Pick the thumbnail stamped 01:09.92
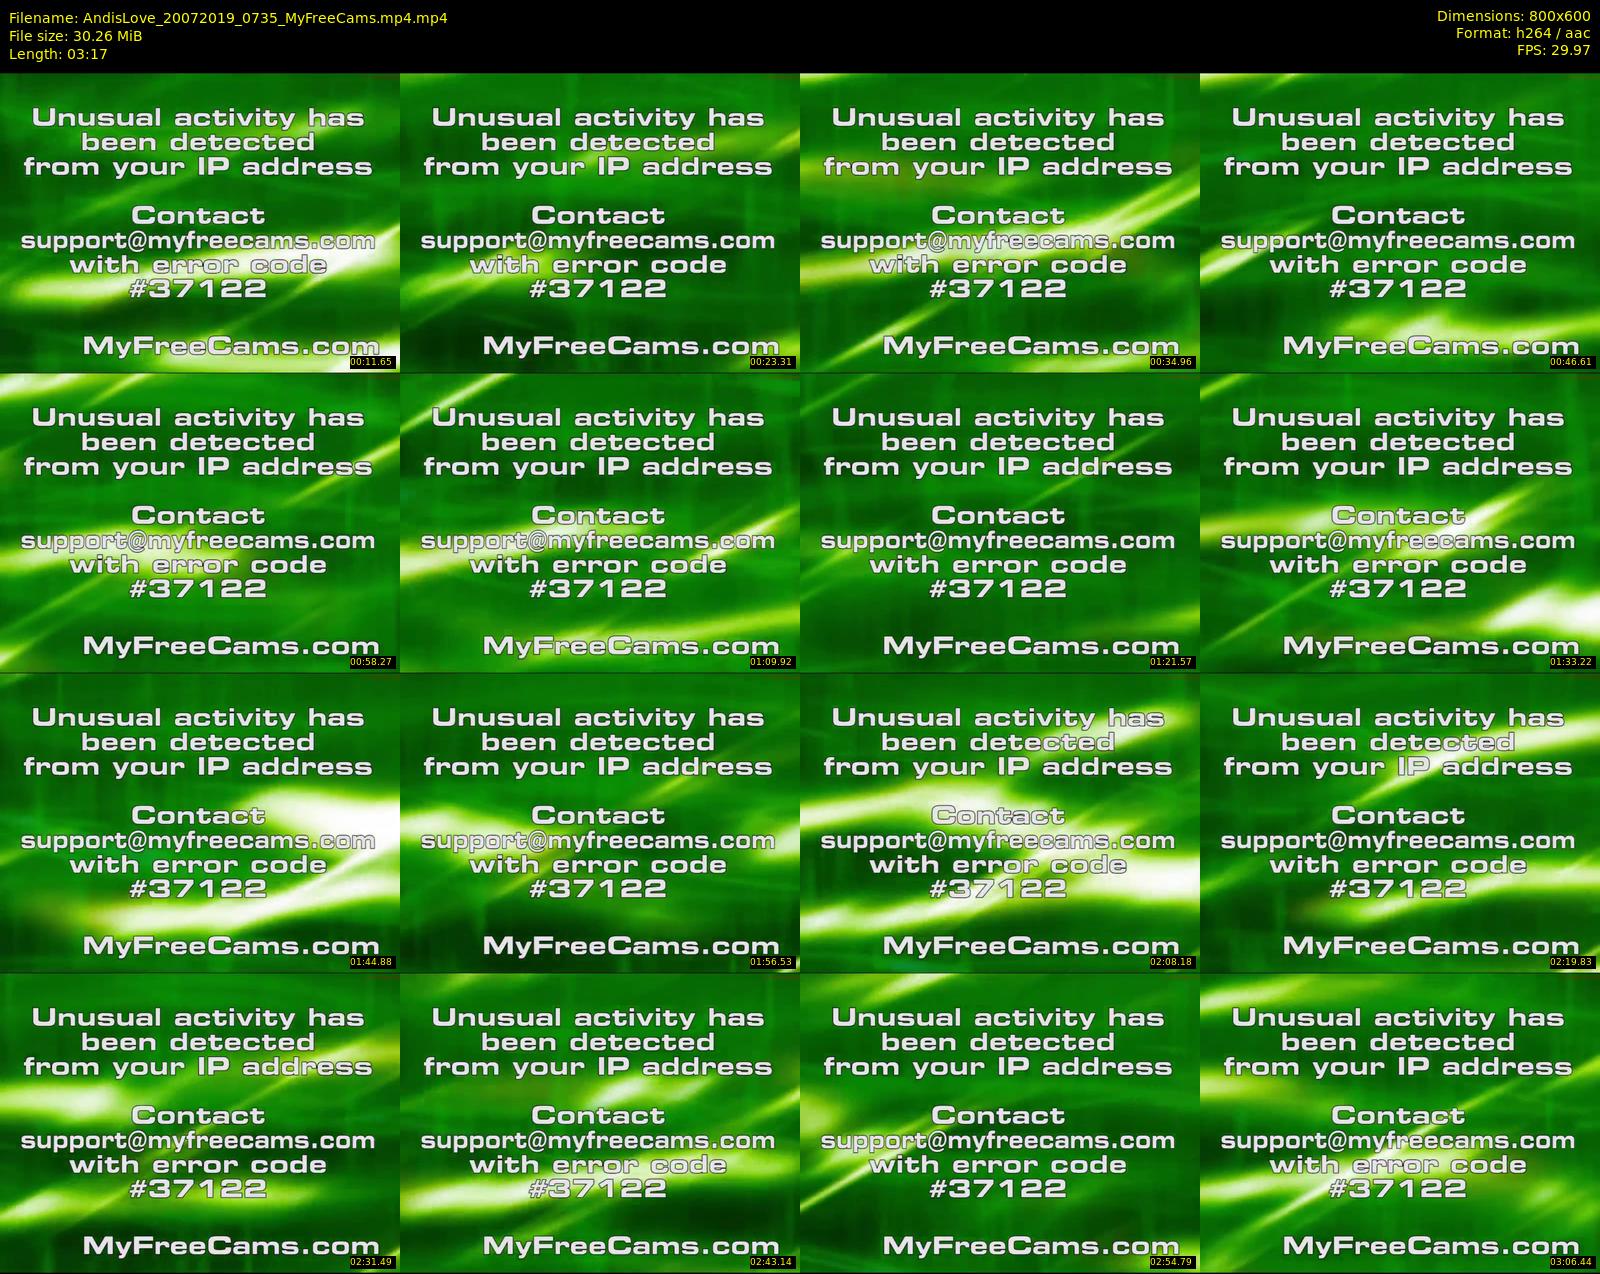Image resolution: width=1600 pixels, height=1274 pixels. click(x=600, y=522)
